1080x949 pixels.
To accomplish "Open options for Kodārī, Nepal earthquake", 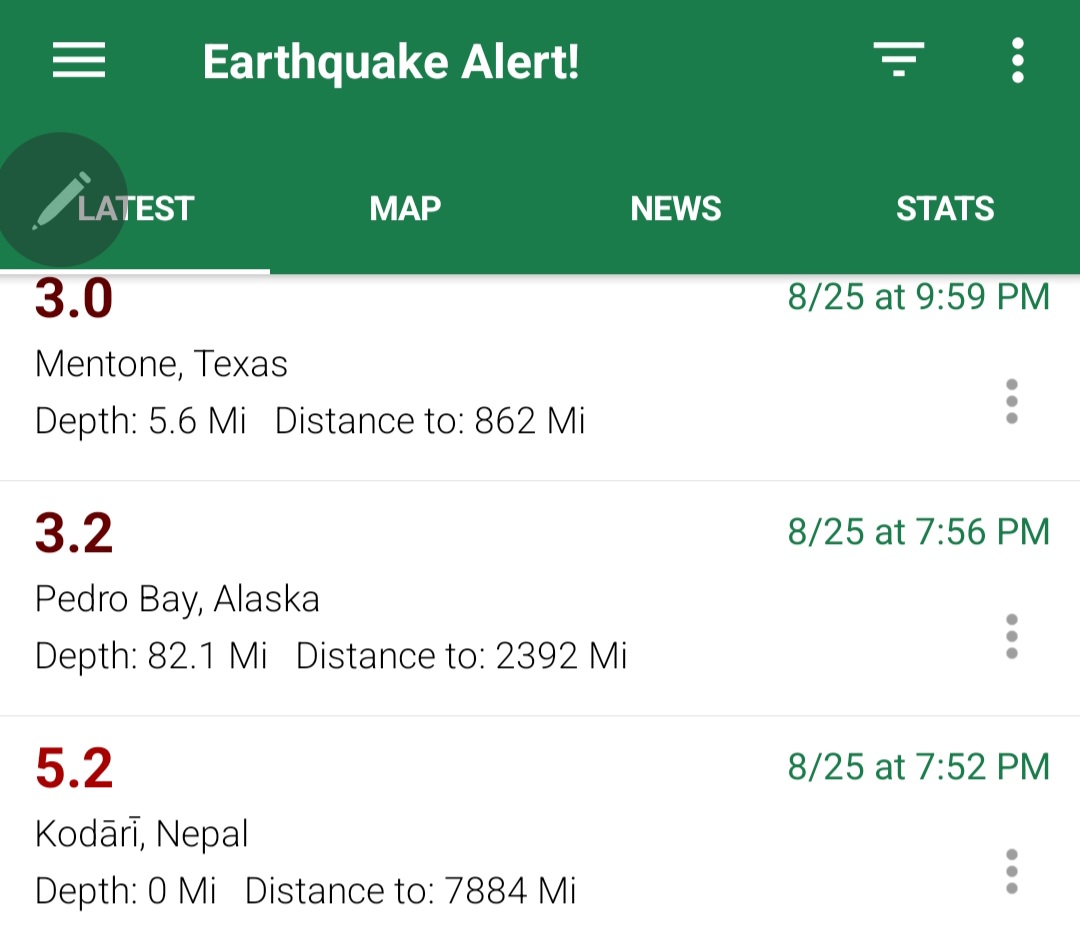I will click(1011, 871).
